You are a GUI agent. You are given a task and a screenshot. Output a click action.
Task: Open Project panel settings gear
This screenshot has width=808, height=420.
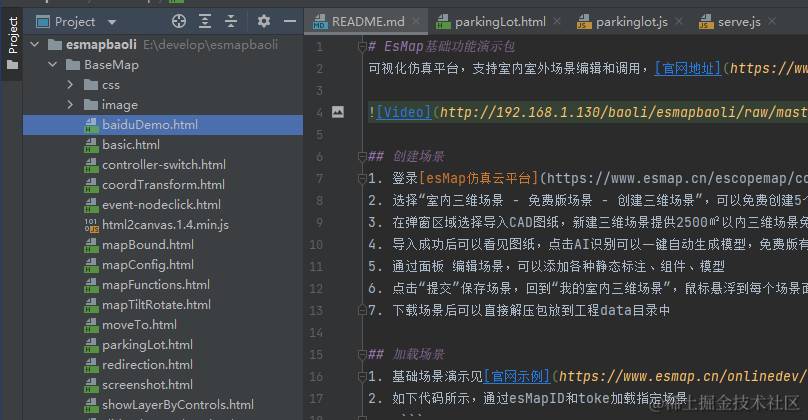click(263, 21)
